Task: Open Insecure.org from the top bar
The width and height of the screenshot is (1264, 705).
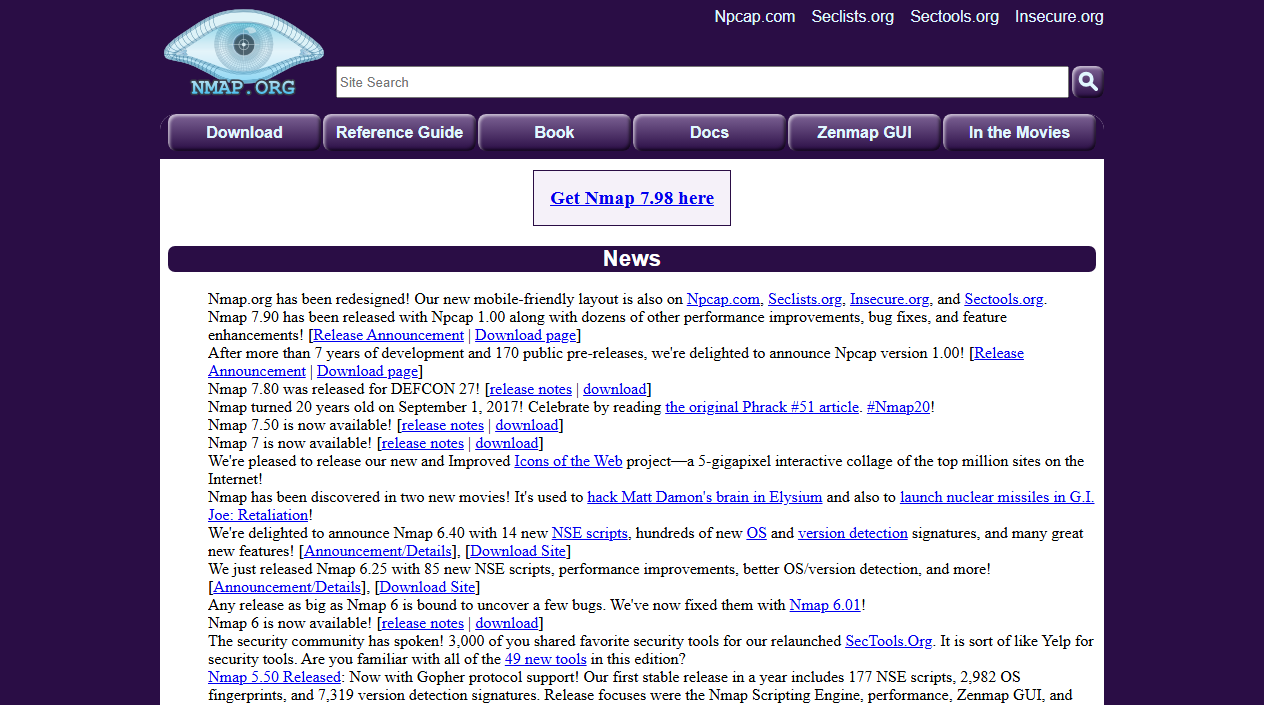Action: [x=1059, y=16]
